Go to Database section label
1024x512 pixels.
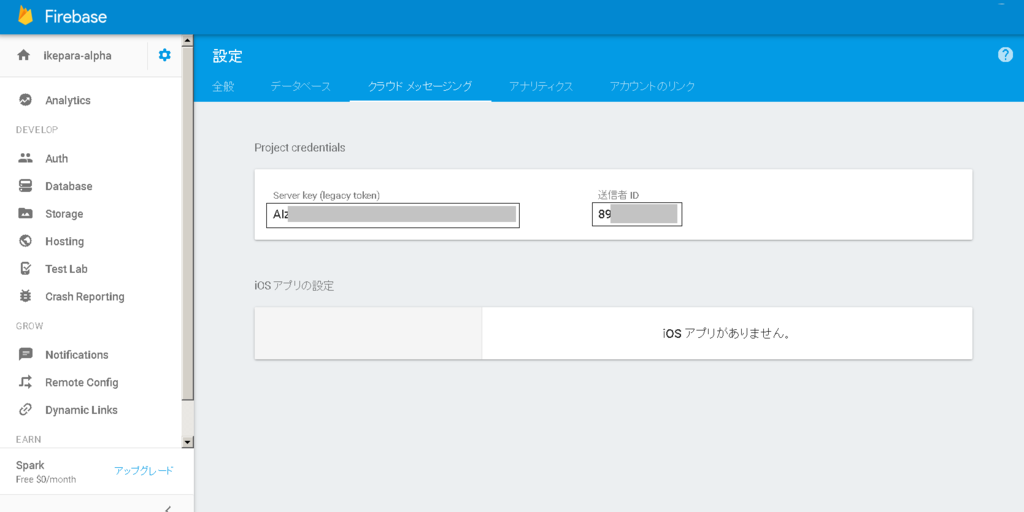69,186
